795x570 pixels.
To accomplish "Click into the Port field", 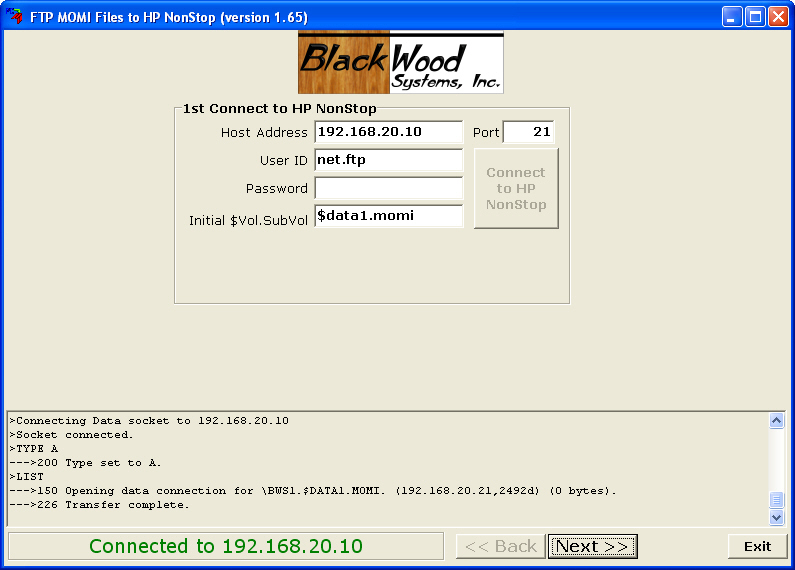I will coord(528,132).
